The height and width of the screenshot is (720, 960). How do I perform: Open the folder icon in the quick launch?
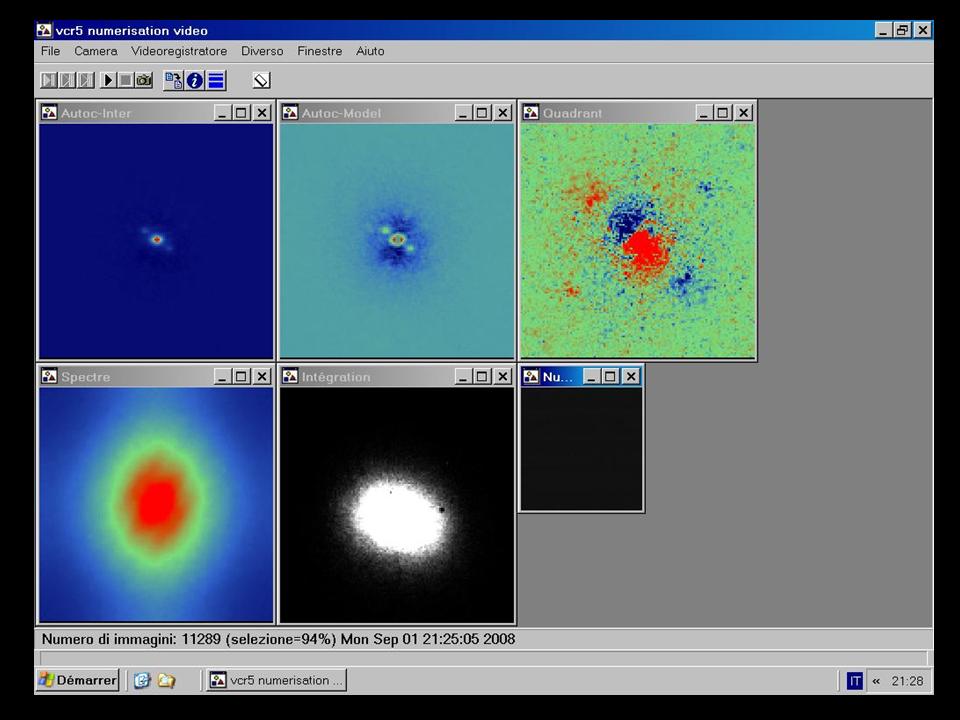point(166,680)
